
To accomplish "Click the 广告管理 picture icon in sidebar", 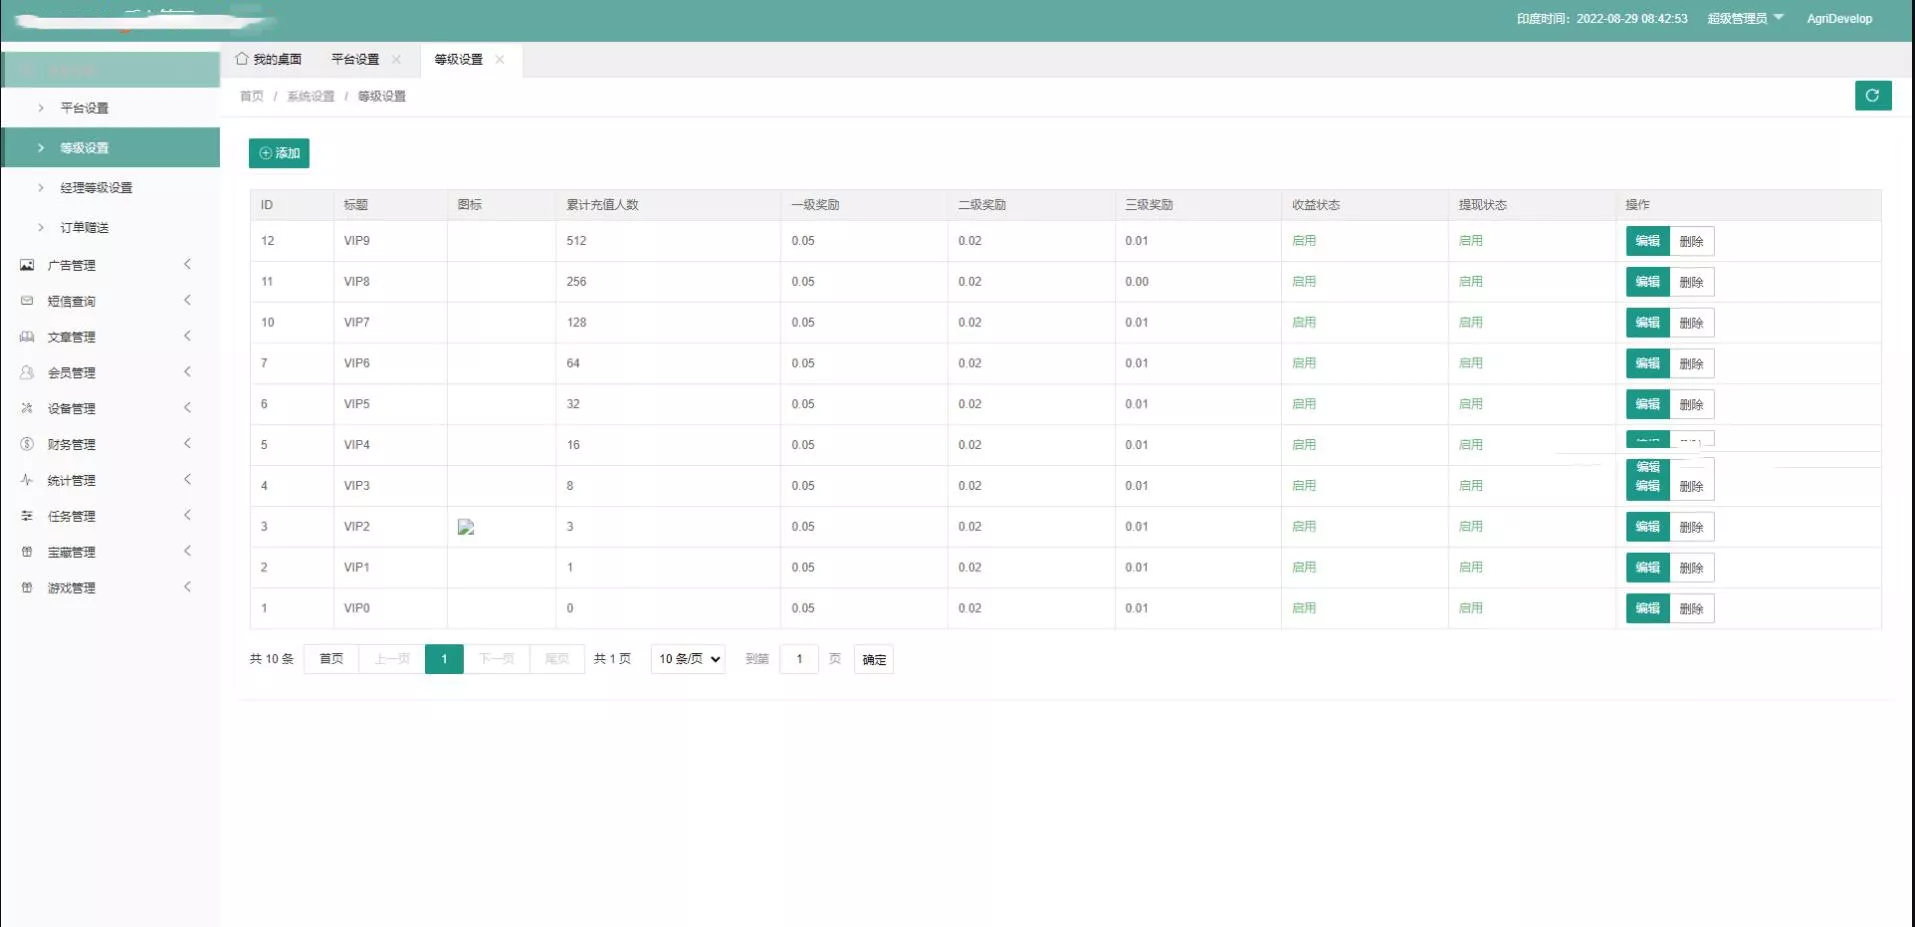I will (x=27, y=265).
